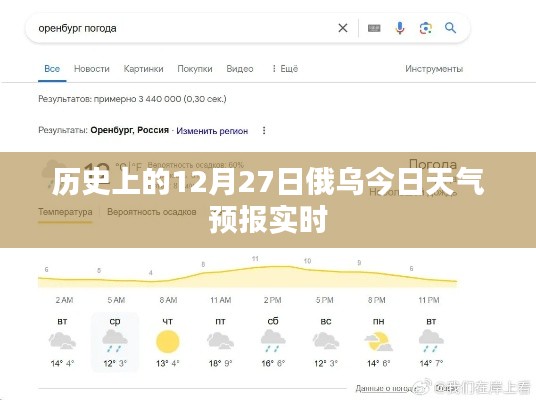Viewport: 536px width, 400px height.
Task: Select the Температура chart tab
Action: point(65,212)
